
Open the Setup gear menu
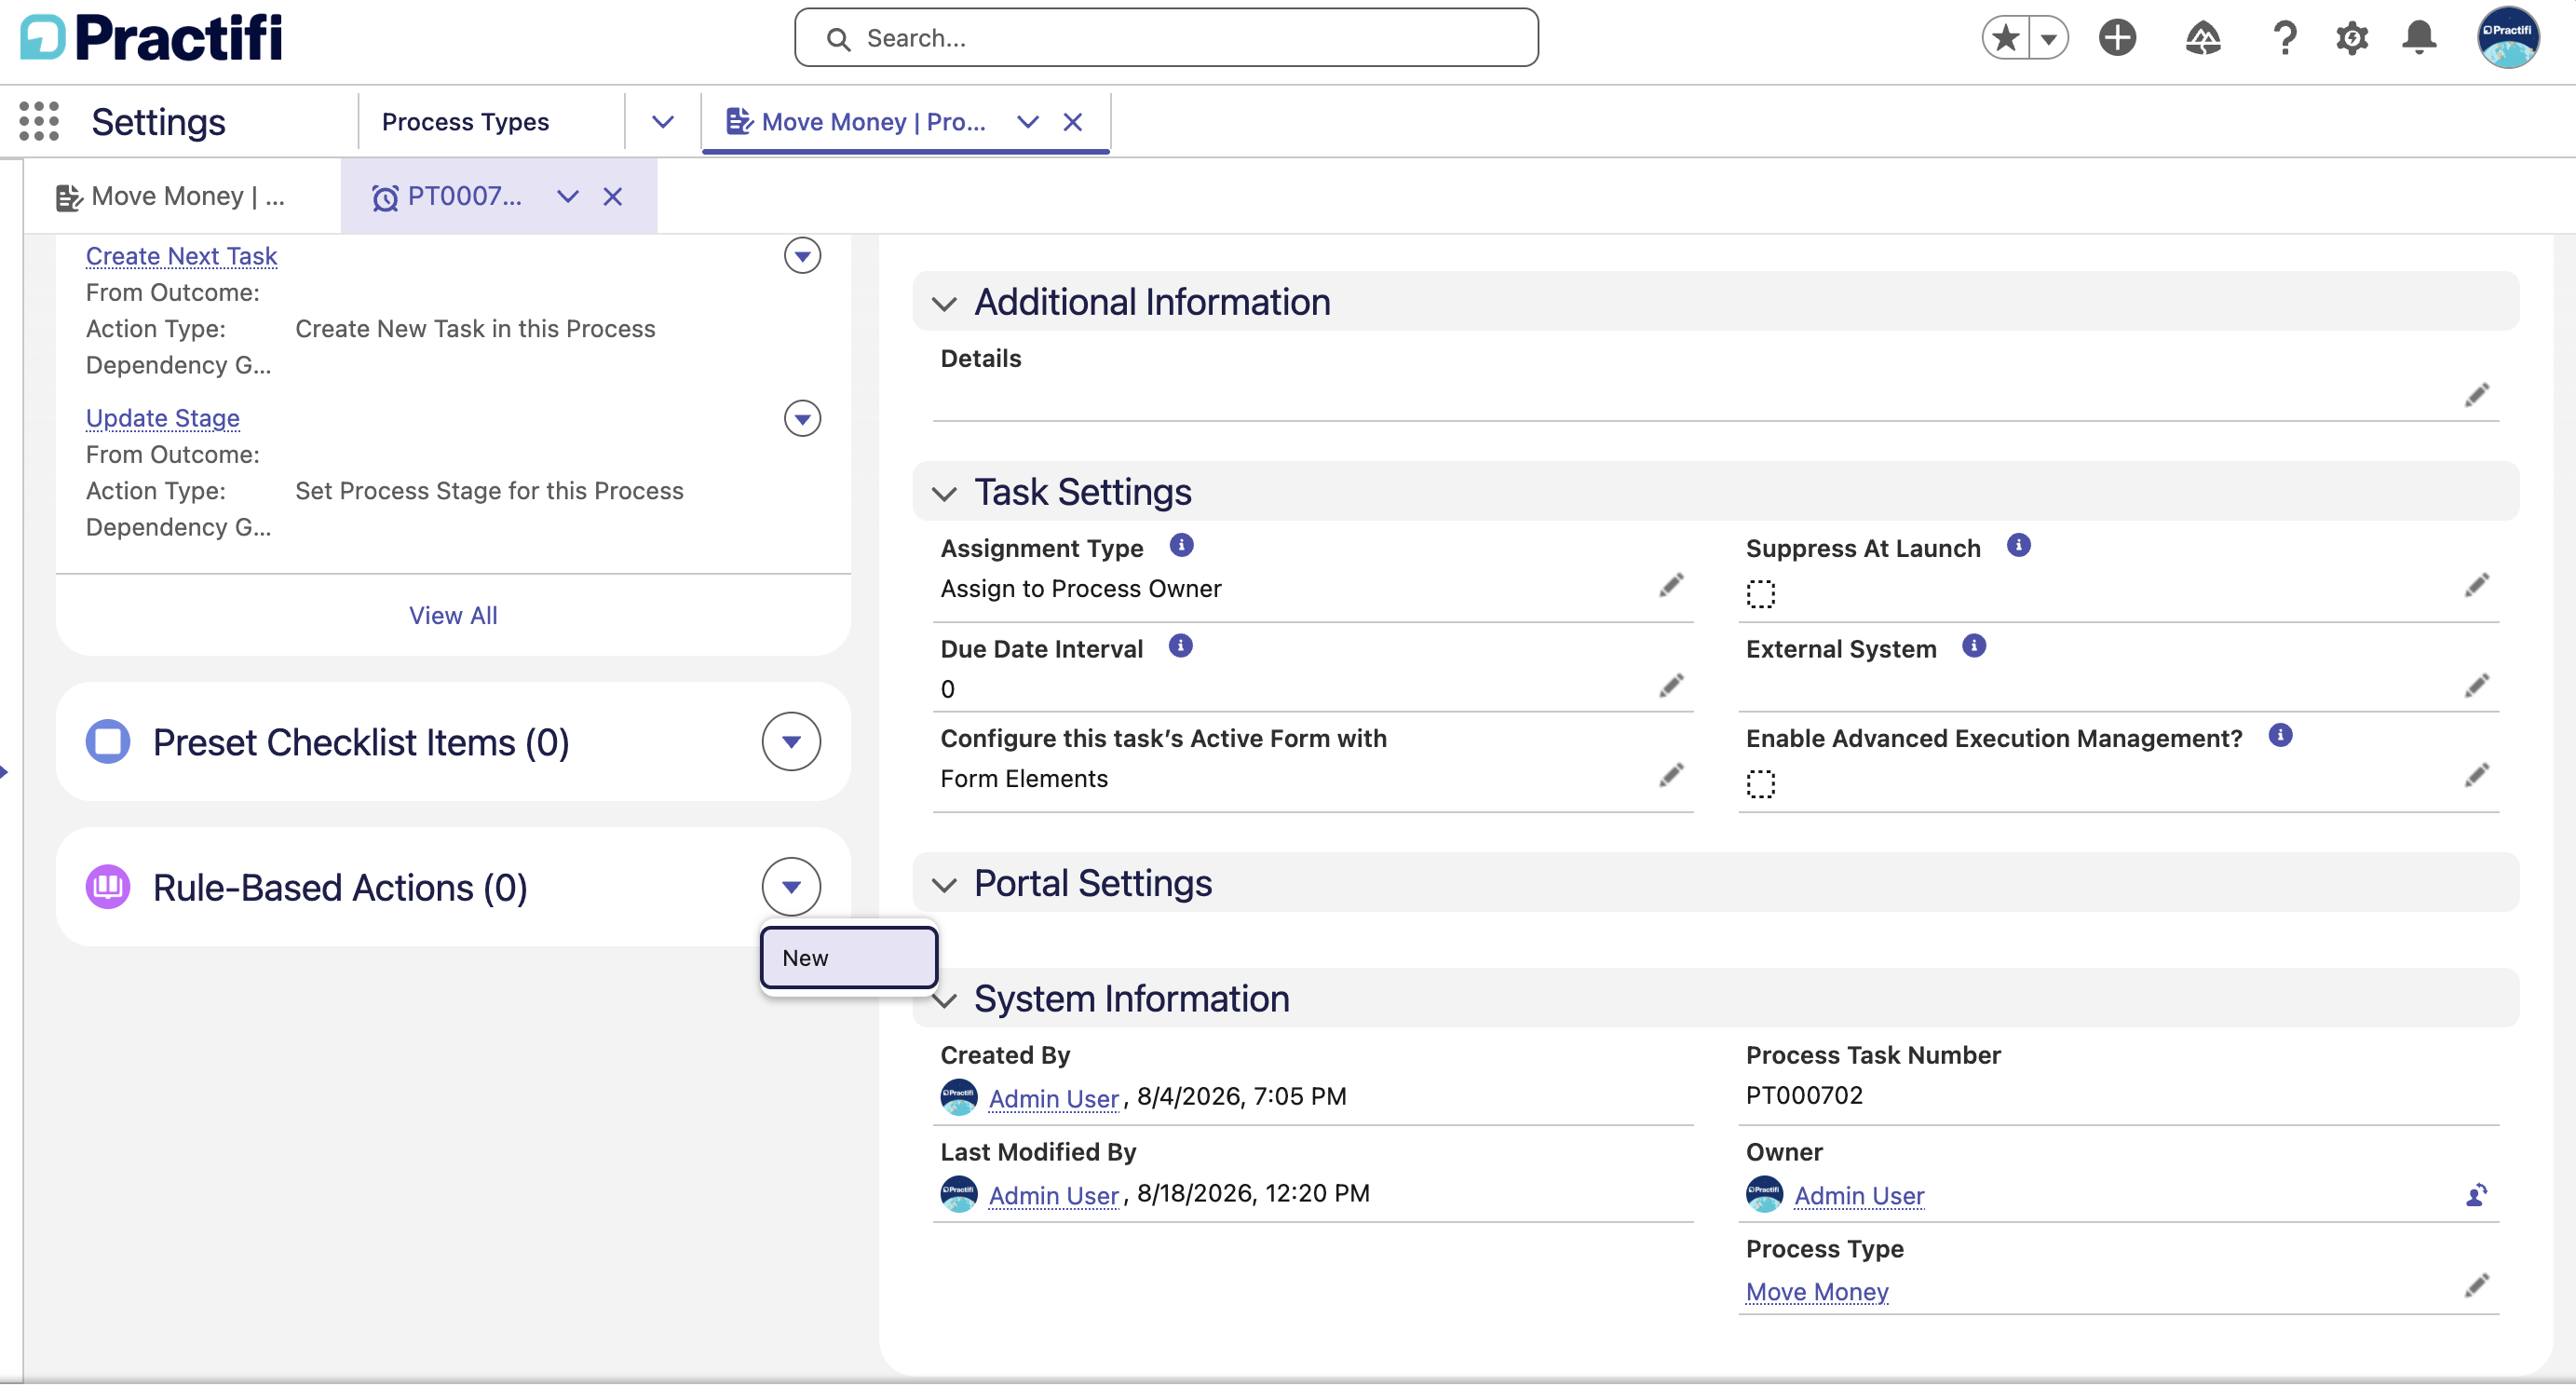(x=2351, y=38)
